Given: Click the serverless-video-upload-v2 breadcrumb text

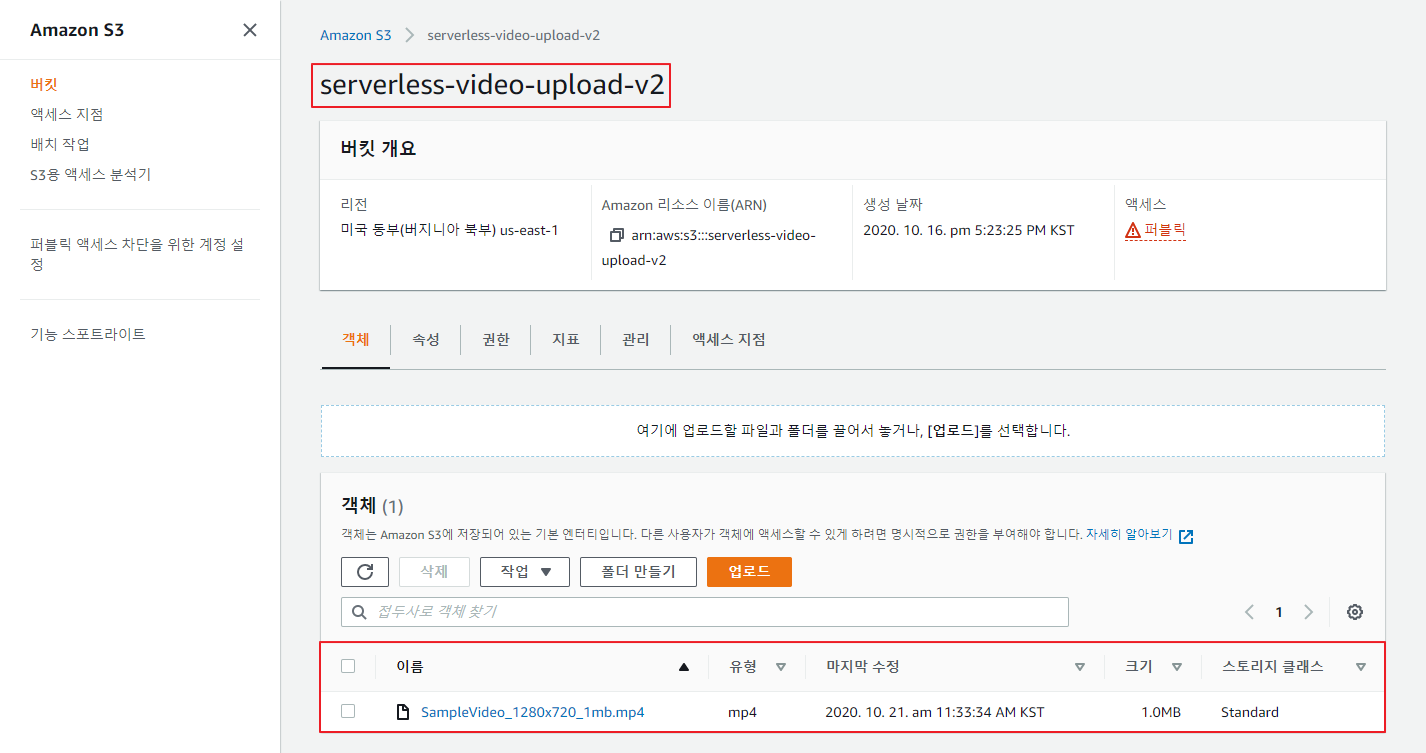Looking at the screenshot, I should [514, 35].
